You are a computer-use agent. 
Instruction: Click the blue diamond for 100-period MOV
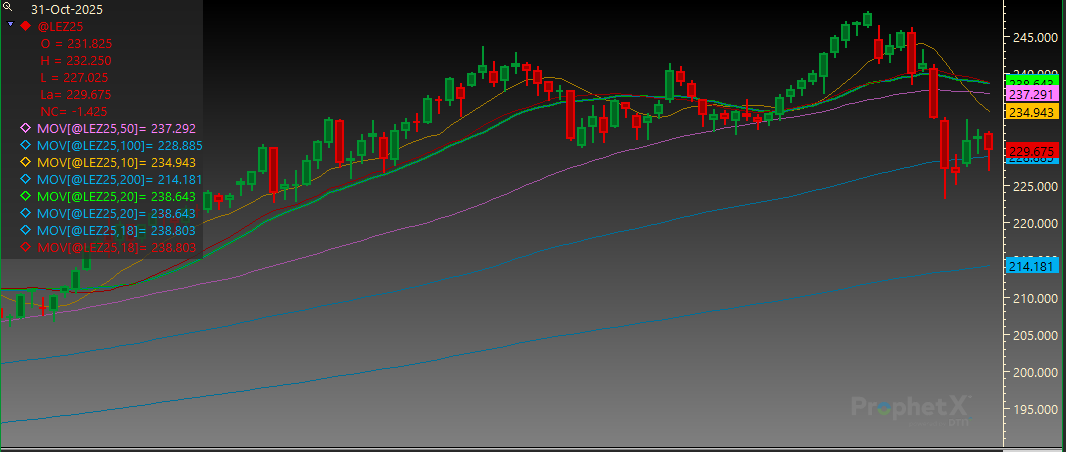pos(26,145)
